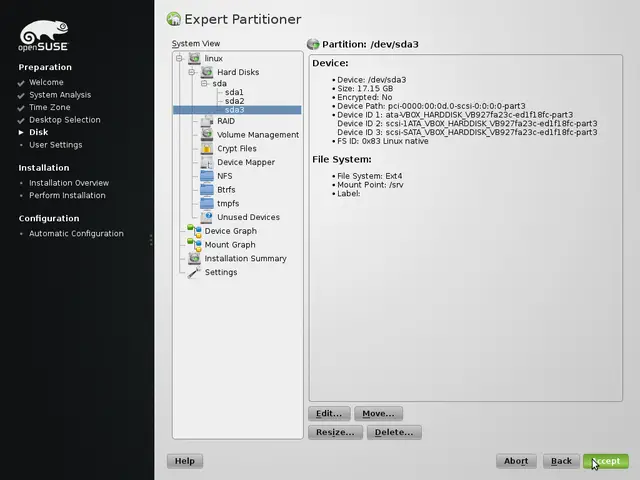
Task: Open the Hard Disks view
Action: pyautogui.click(x=238, y=72)
